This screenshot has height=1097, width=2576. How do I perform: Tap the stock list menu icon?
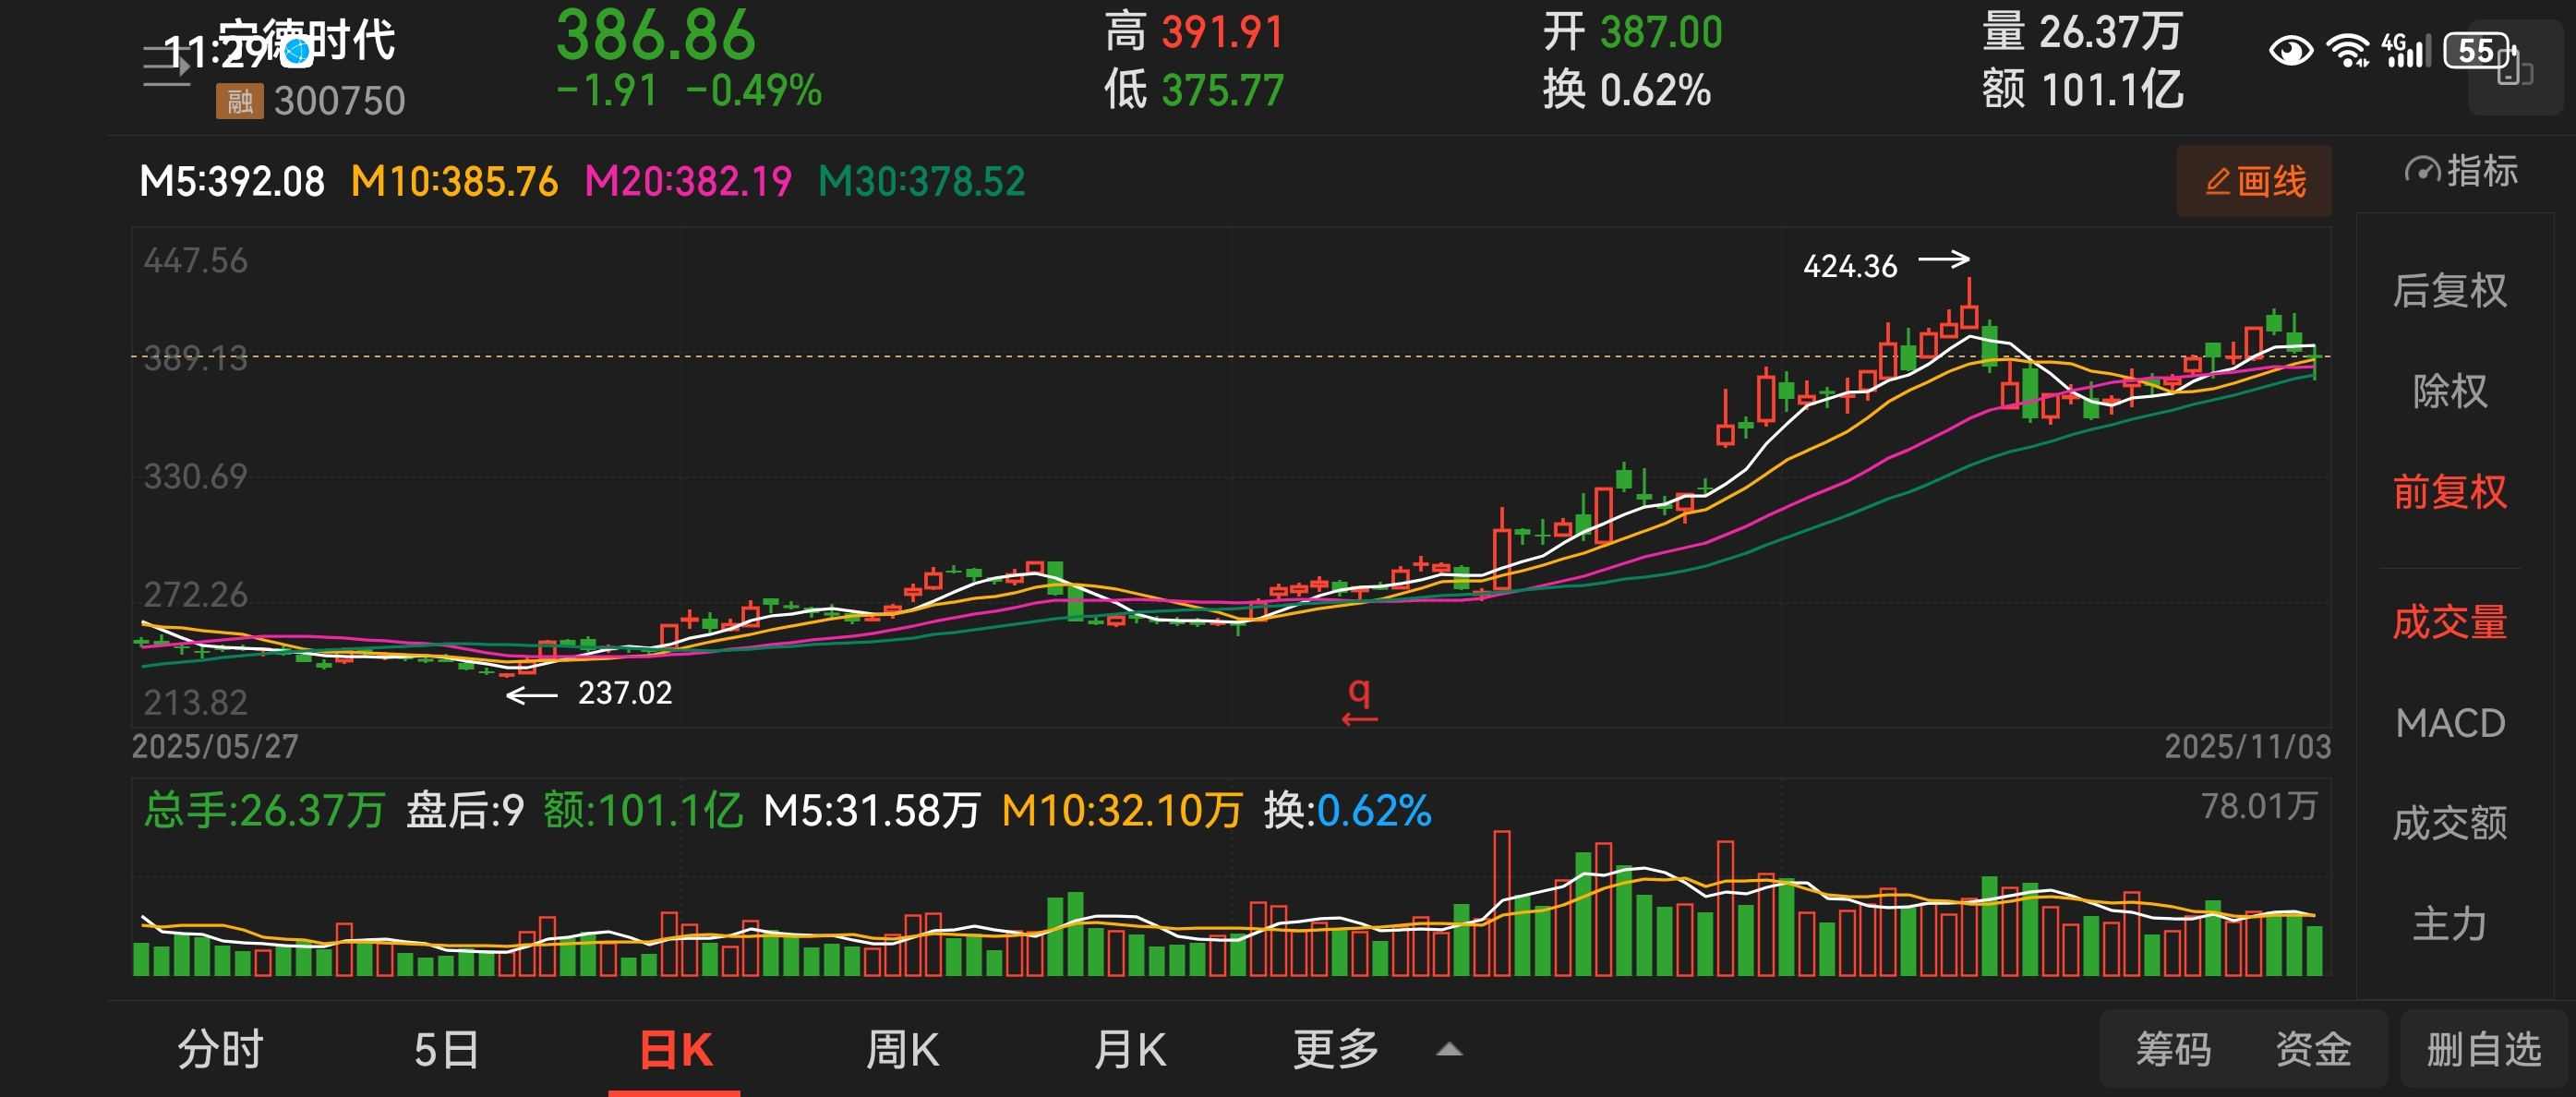[x=165, y=66]
